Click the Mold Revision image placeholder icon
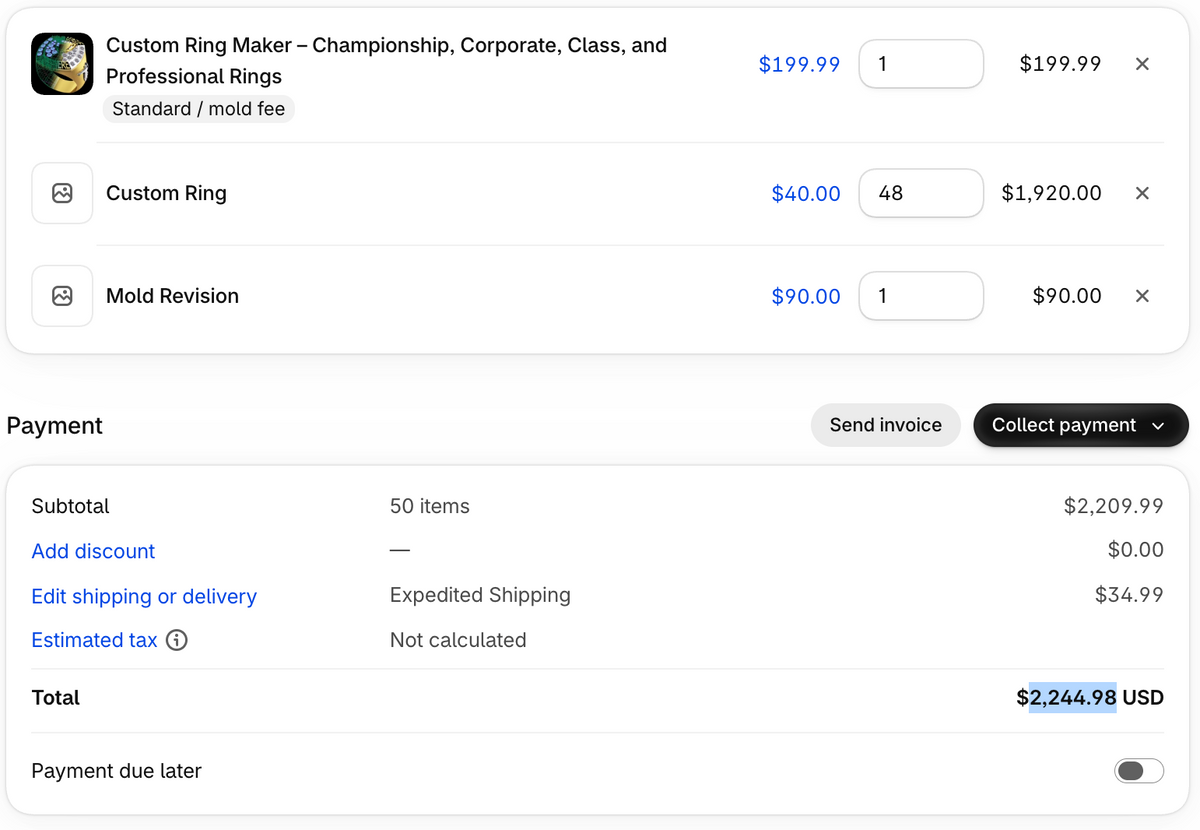 coord(62,296)
